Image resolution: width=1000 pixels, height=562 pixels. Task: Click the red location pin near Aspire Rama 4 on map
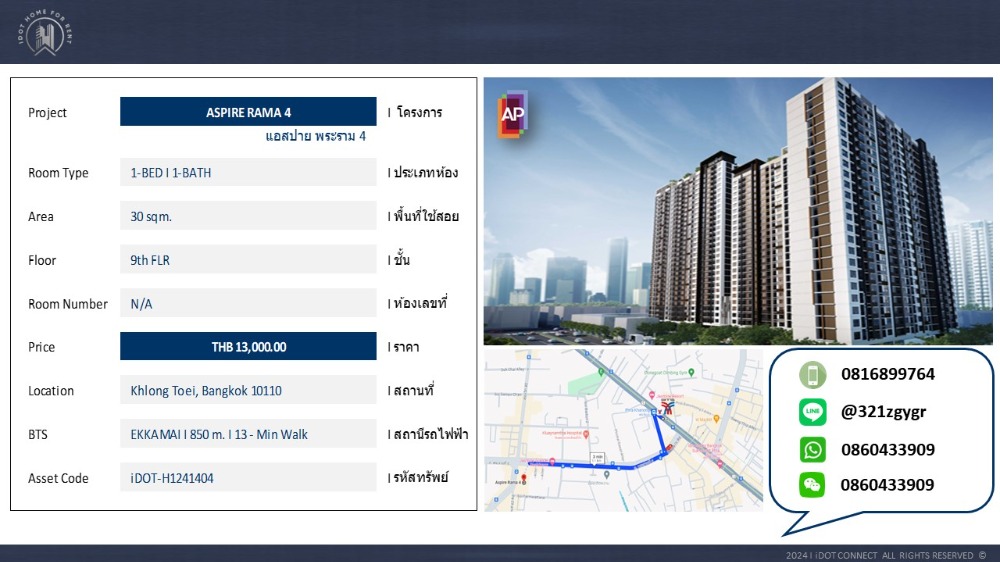pos(524,478)
